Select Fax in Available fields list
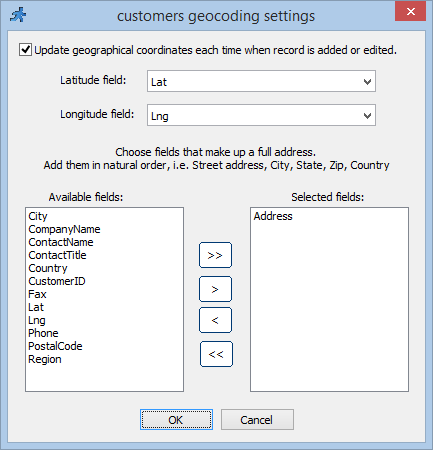The width and height of the screenshot is (433, 450). pyautogui.click(x=37, y=294)
